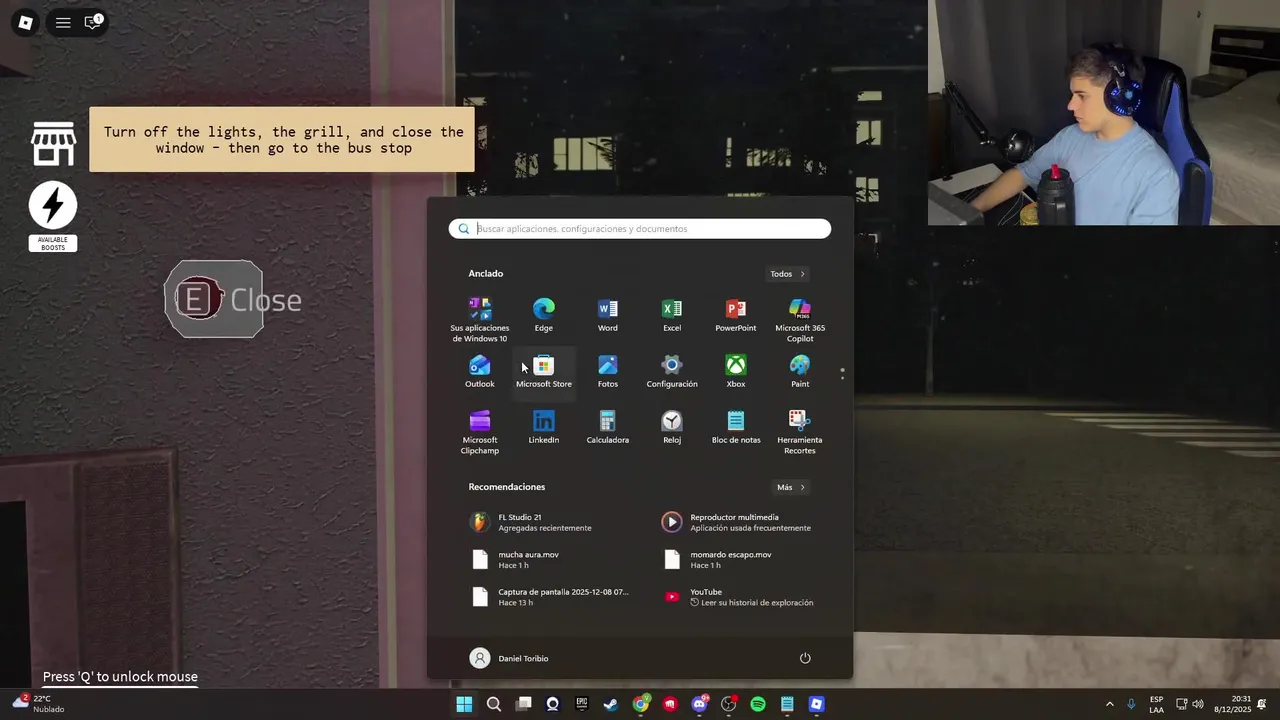Viewport: 1280px width, 720px height.
Task: Open Discord from taskbar
Action: point(699,704)
